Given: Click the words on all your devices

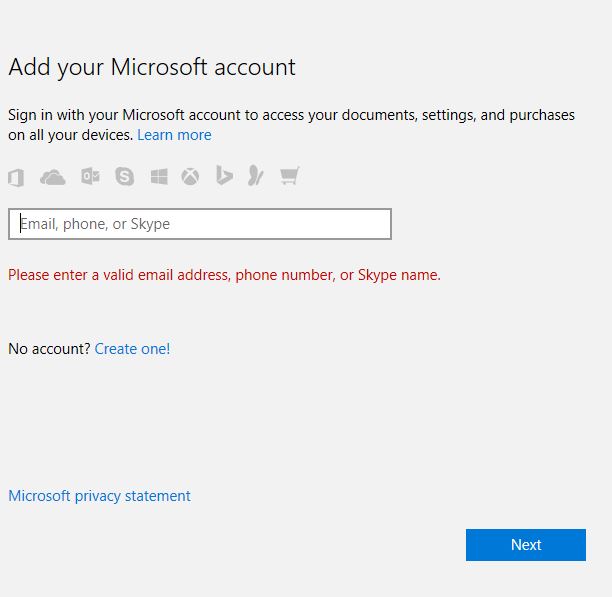Looking at the screenshot, I should 71,135.
